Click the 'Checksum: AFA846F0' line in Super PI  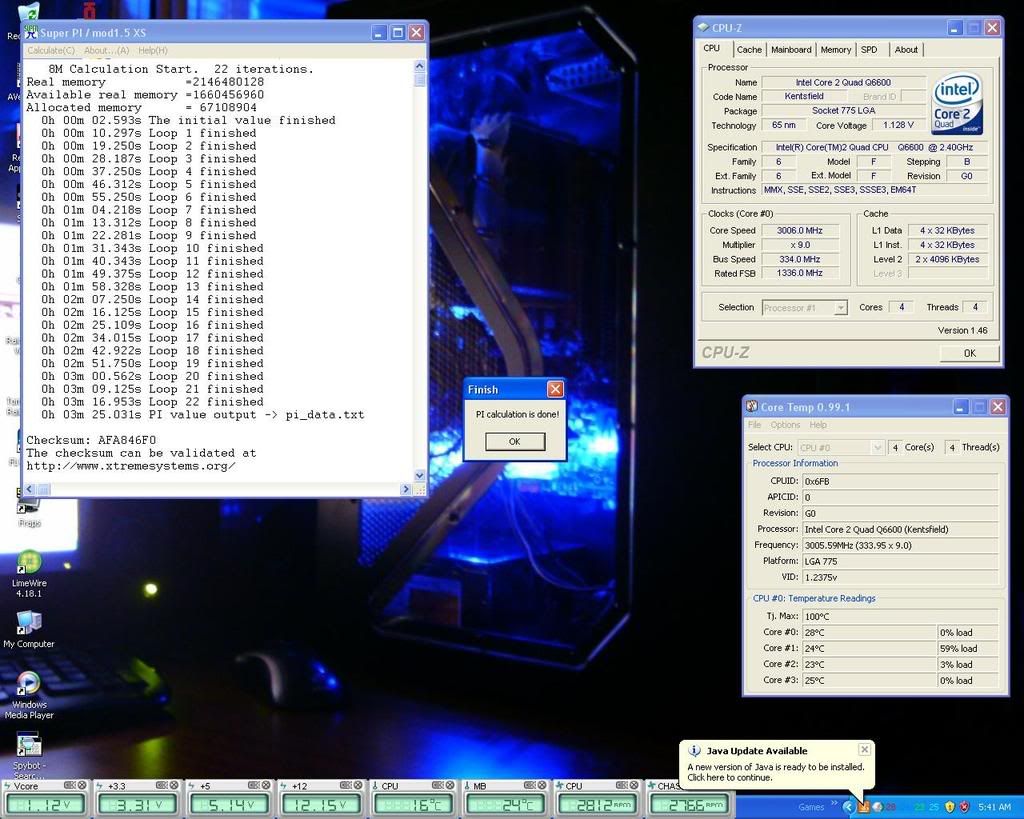pyautogui.click(x=91, y=440)
